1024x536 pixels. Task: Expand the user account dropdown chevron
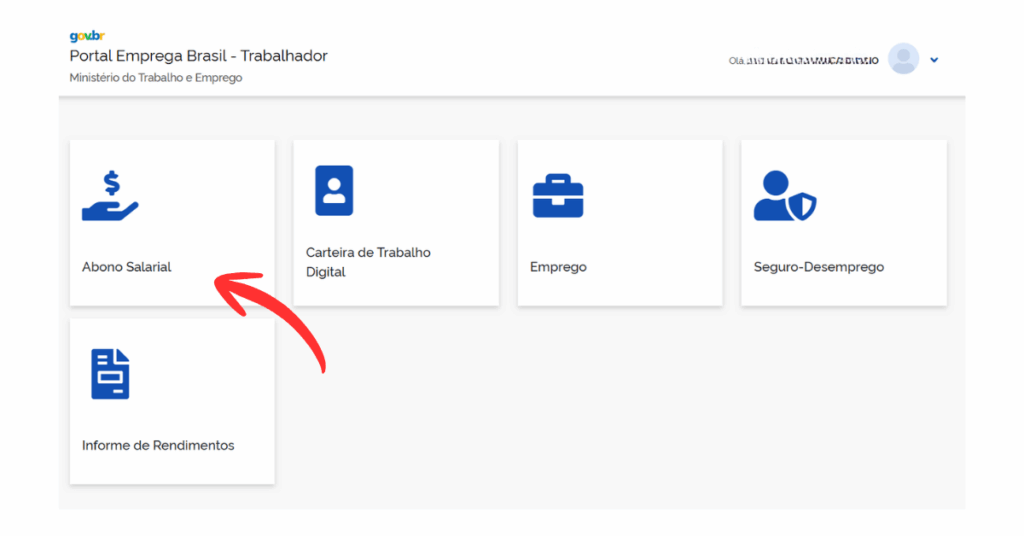click(x=934, y=60)
